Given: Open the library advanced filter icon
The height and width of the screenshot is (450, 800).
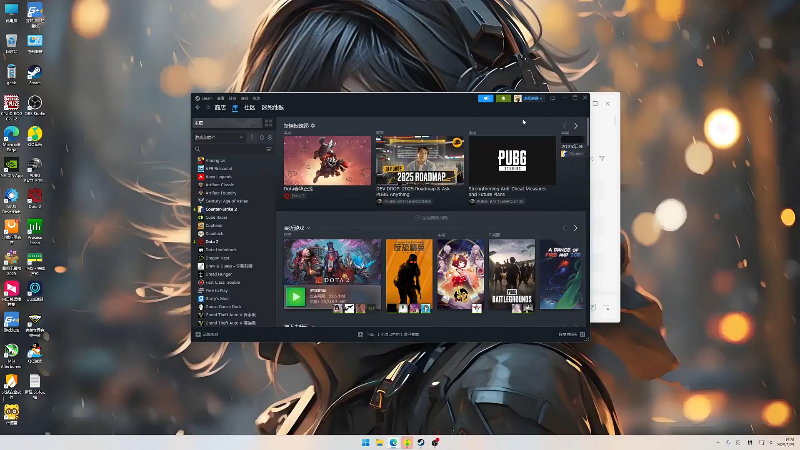Looking at the screenshot, I should pyautogui.click(x=269, y=149).
